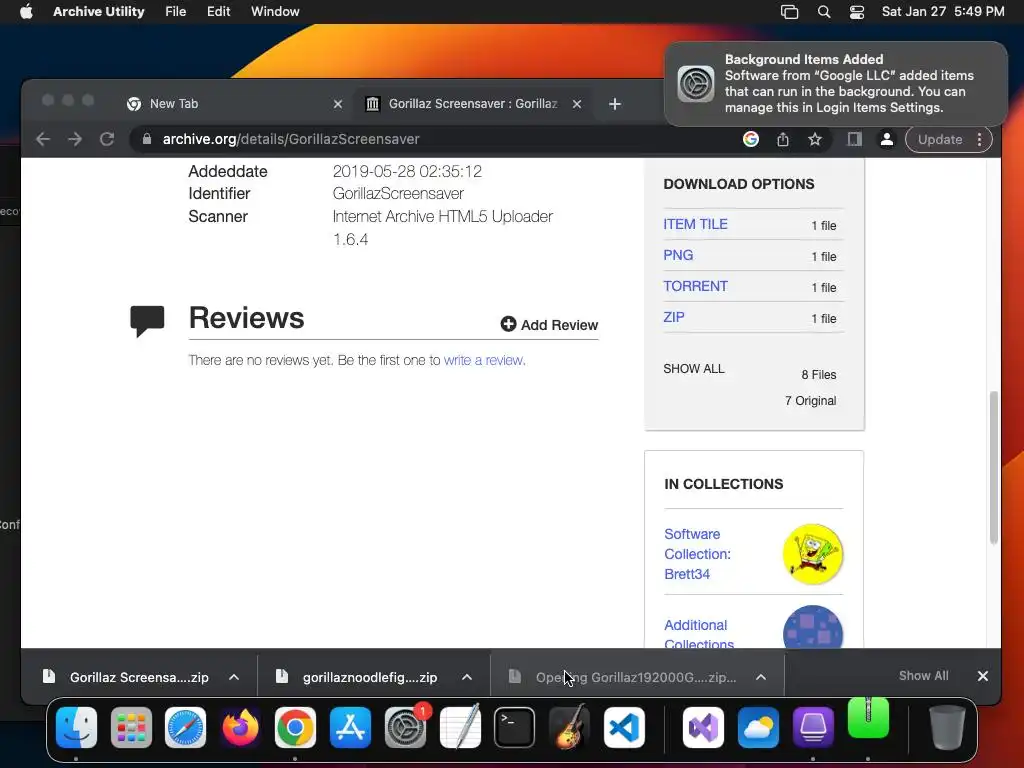Open App Store from the Dock
This screenshot has height=768, width=1024.
coord(350,727)
